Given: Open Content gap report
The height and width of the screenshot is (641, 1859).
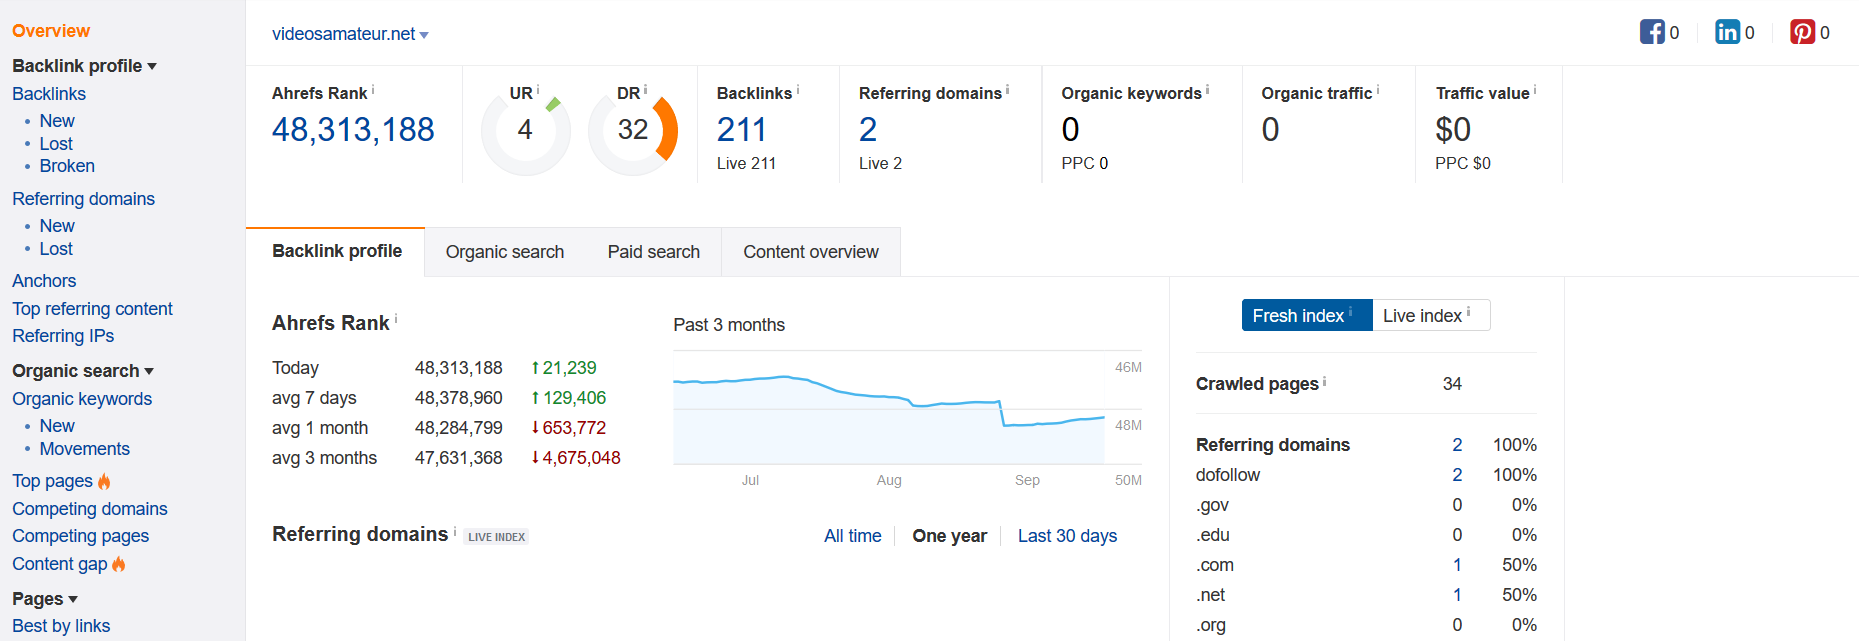Looking at the screenshot, I should tap(59, 564).
